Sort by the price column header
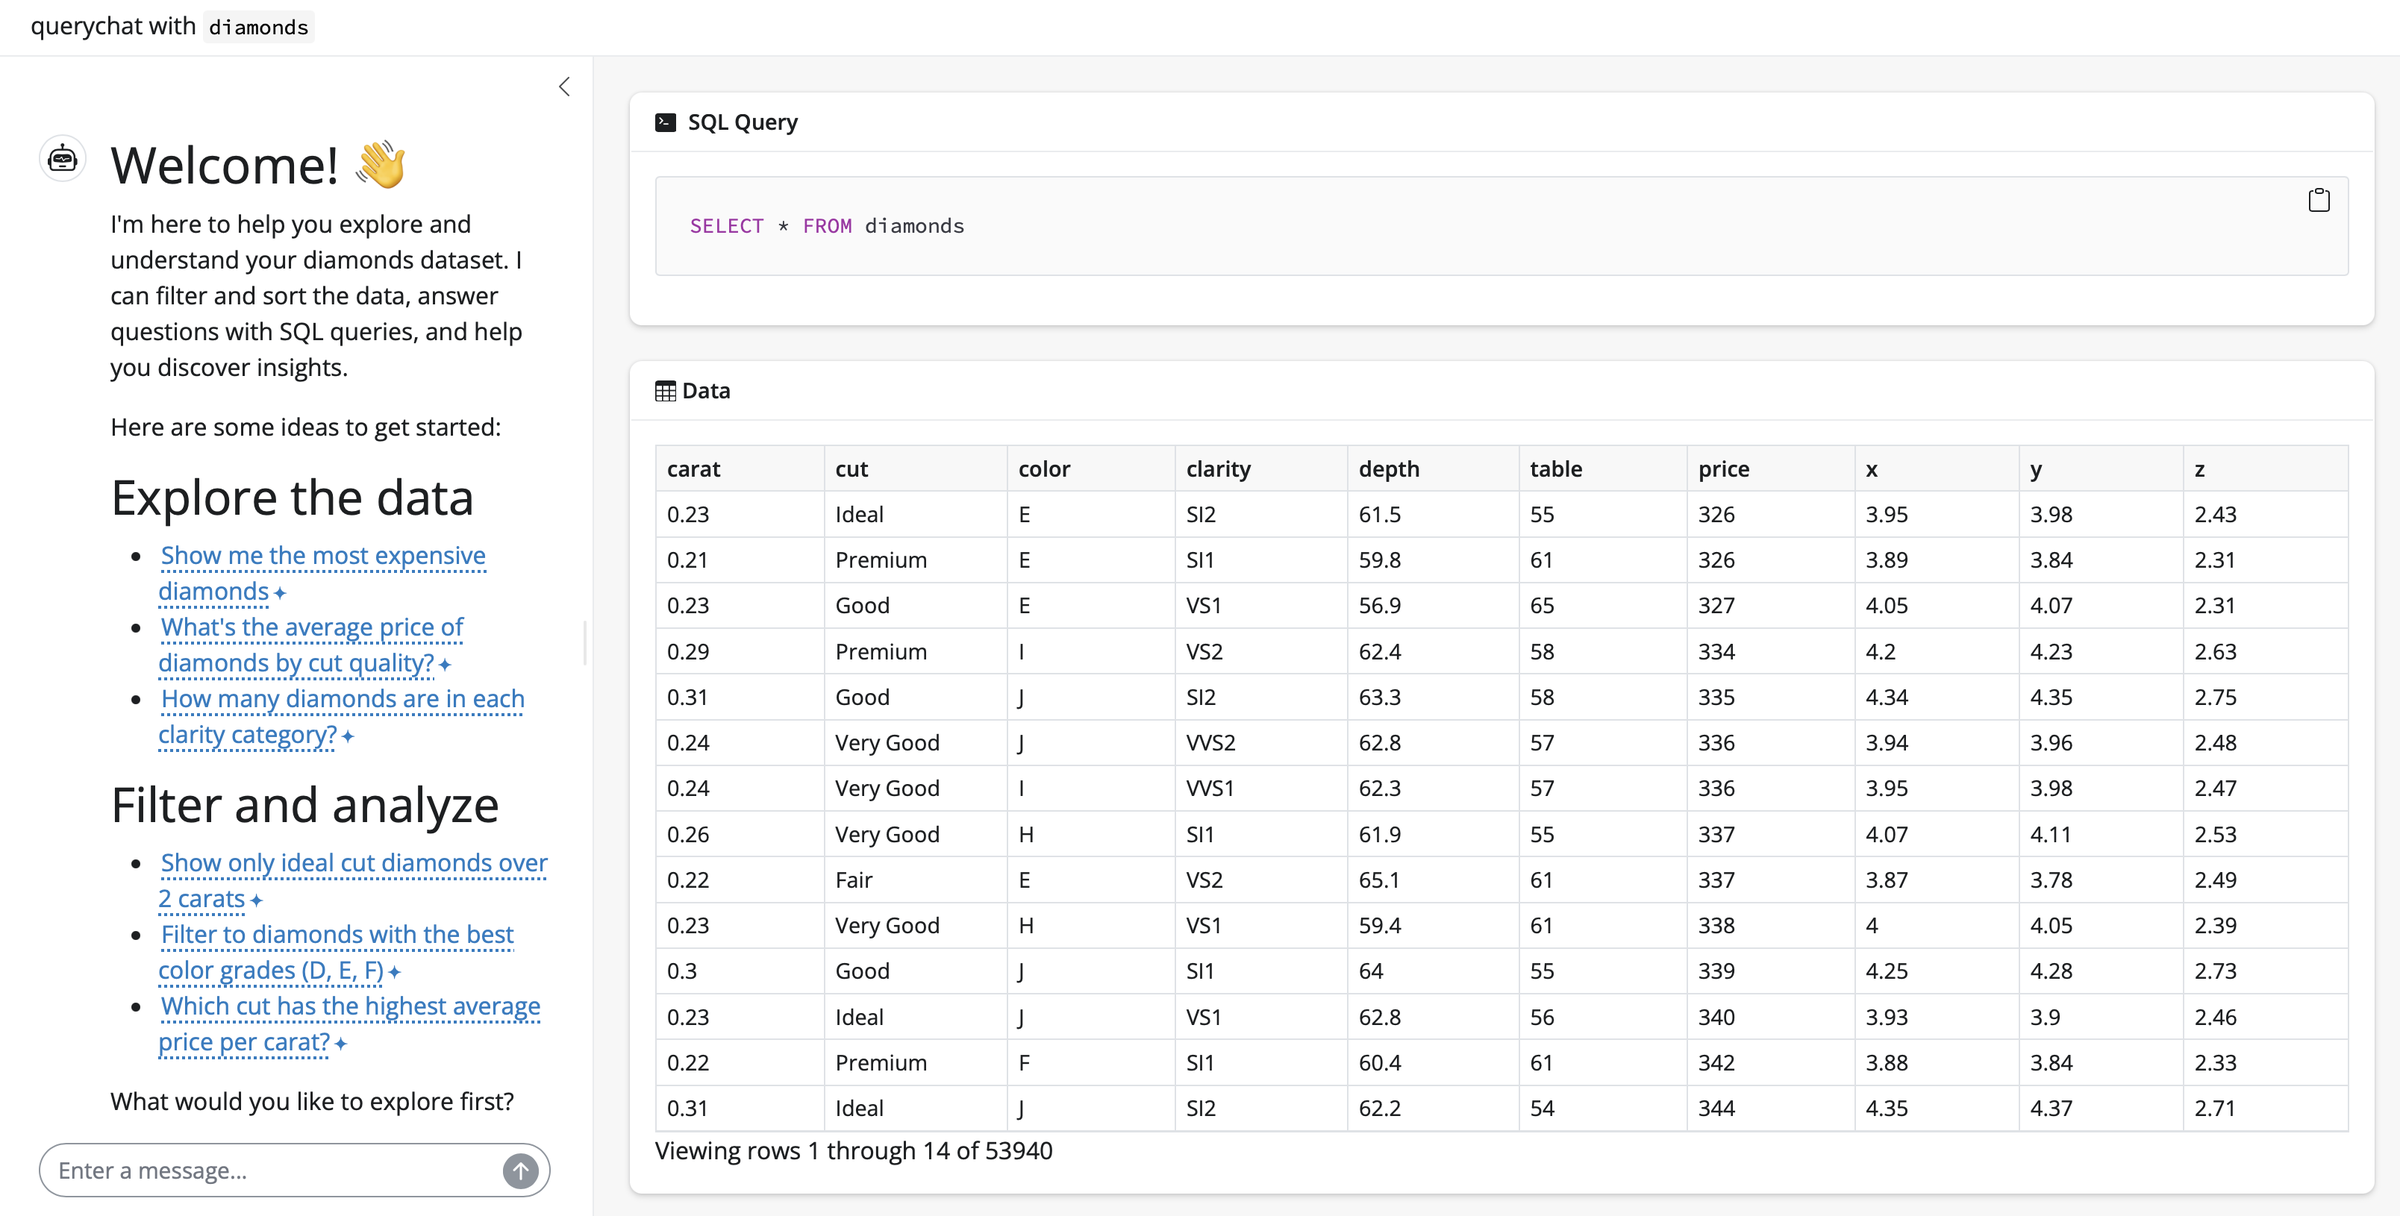 tap(1723, 469)
